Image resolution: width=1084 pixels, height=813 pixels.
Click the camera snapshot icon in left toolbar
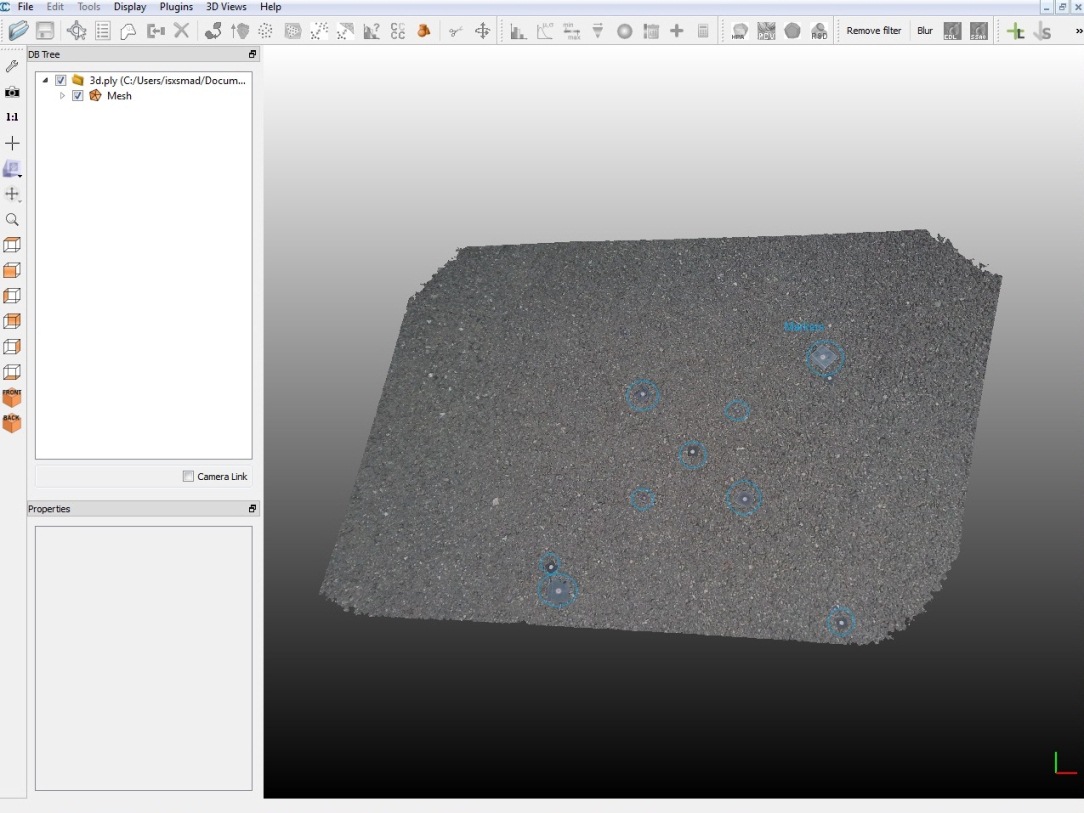coord(12,92)
